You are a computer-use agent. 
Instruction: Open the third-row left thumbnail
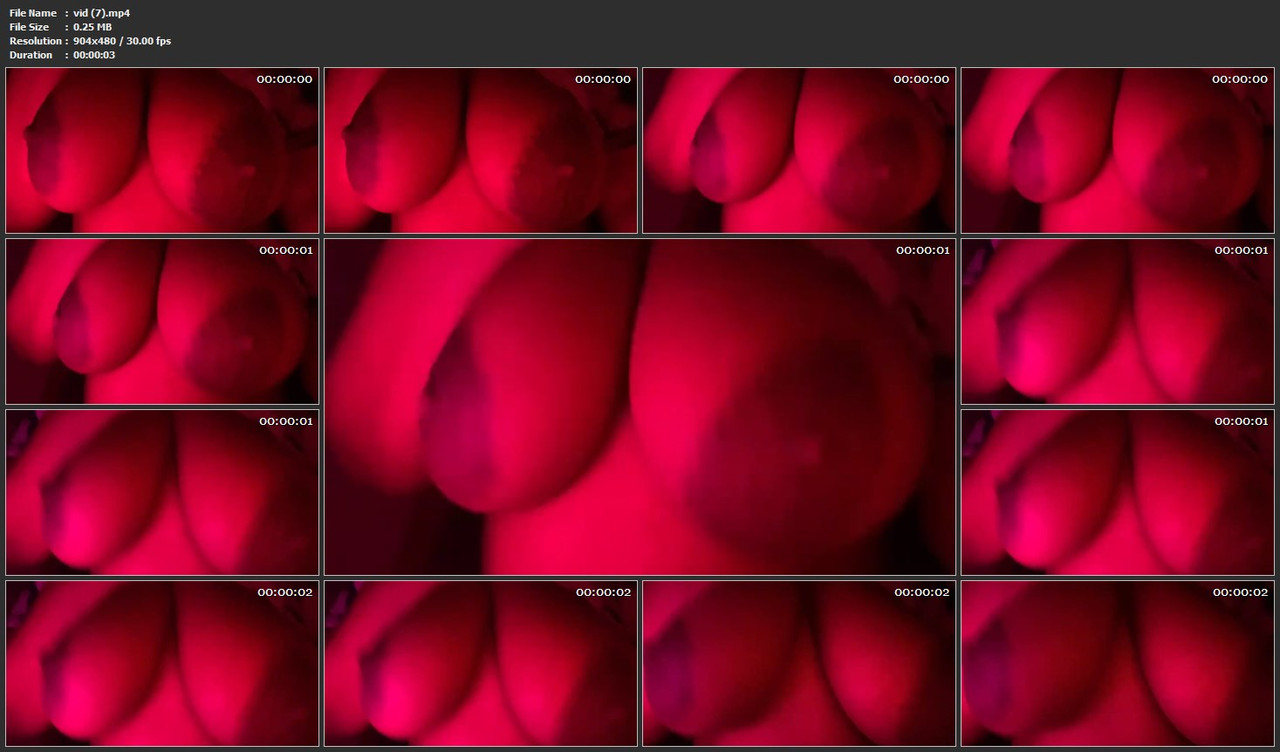point(162,491)
